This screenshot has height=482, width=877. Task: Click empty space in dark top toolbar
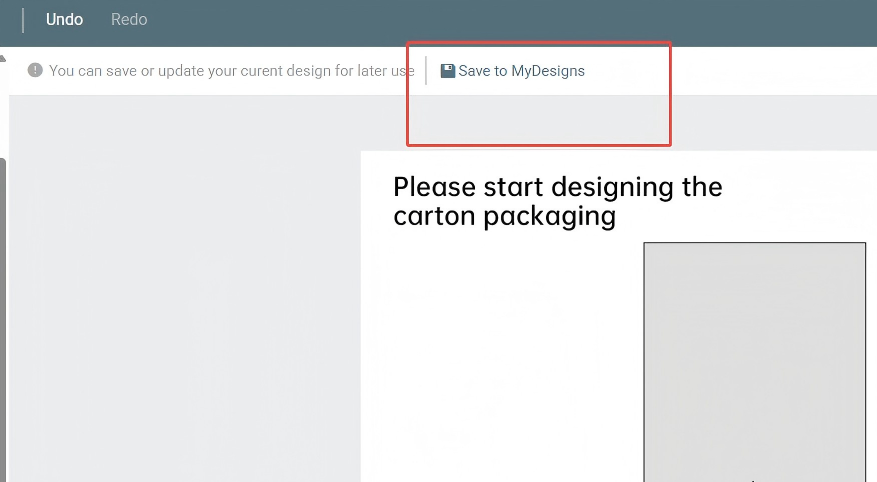[x=500, y=20]
